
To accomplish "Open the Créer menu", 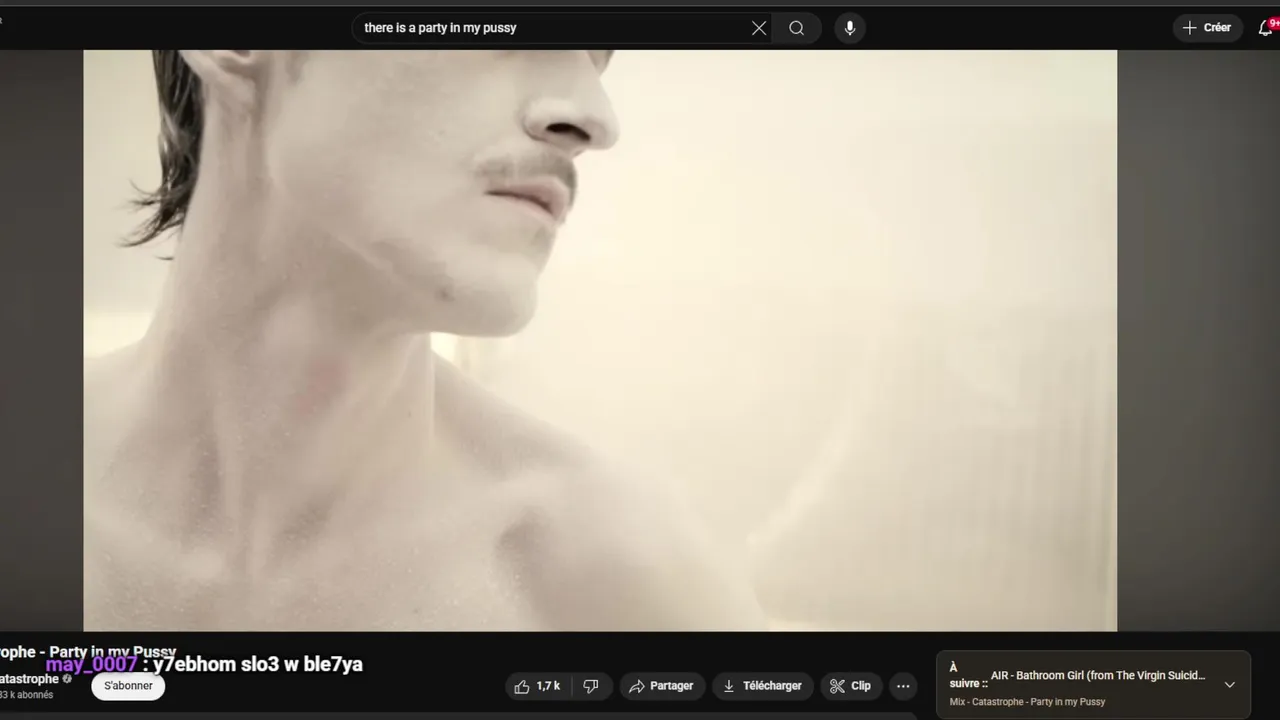I will click(1208, 28).
